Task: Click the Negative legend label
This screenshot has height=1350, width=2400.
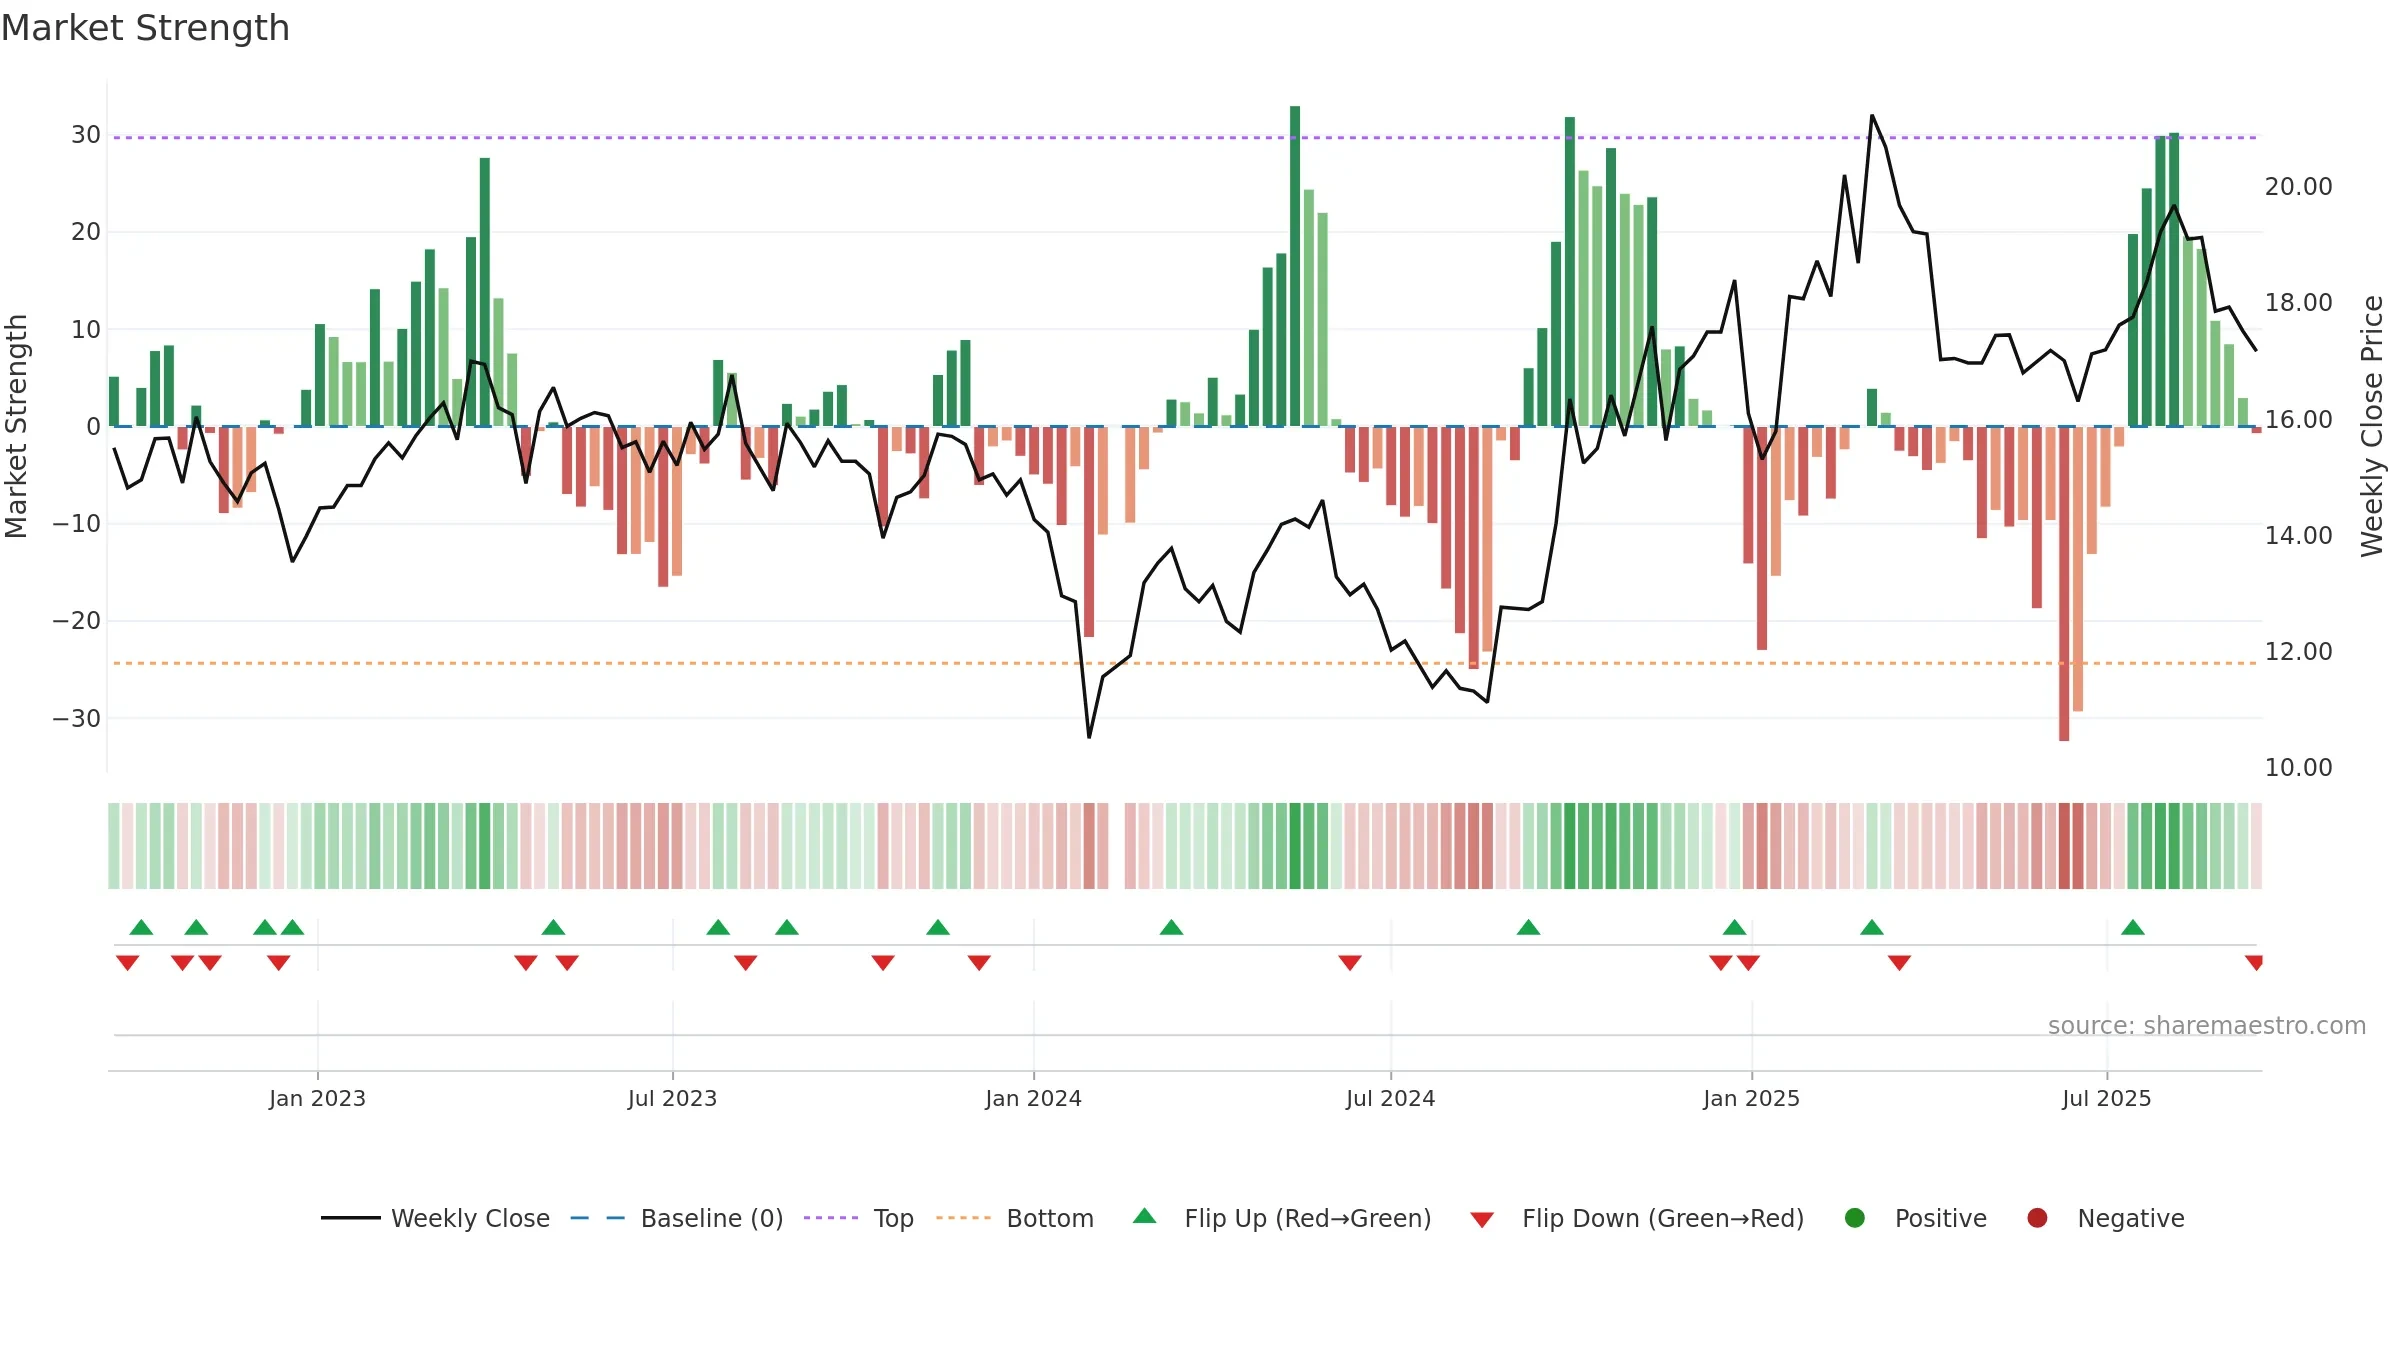Action: point(2130,1218)
